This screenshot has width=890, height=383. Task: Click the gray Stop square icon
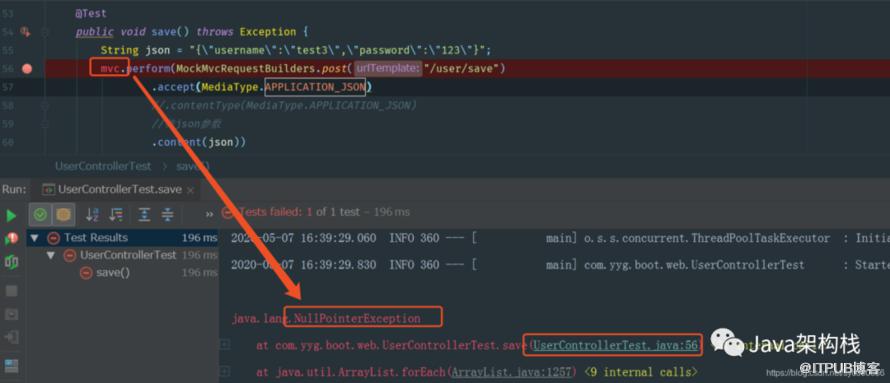click(x=11, y=291)
